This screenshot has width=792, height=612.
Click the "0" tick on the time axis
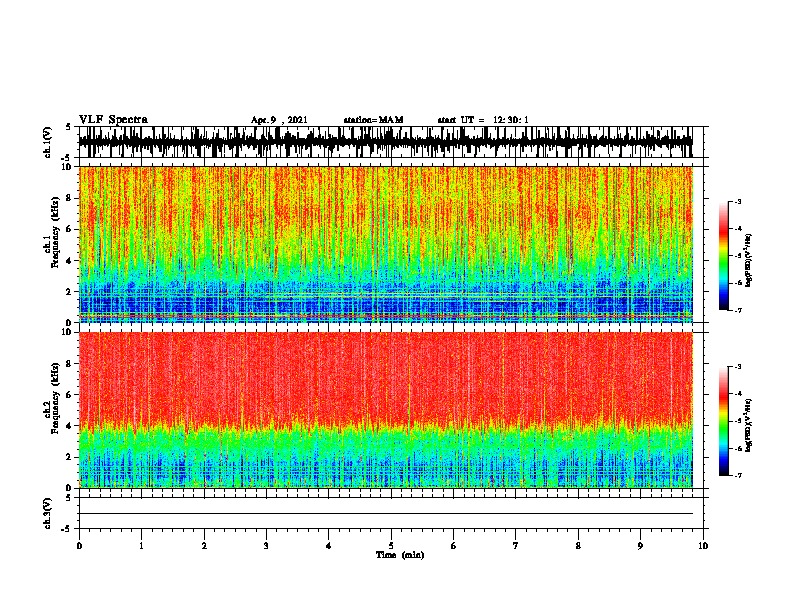point(79,546)
